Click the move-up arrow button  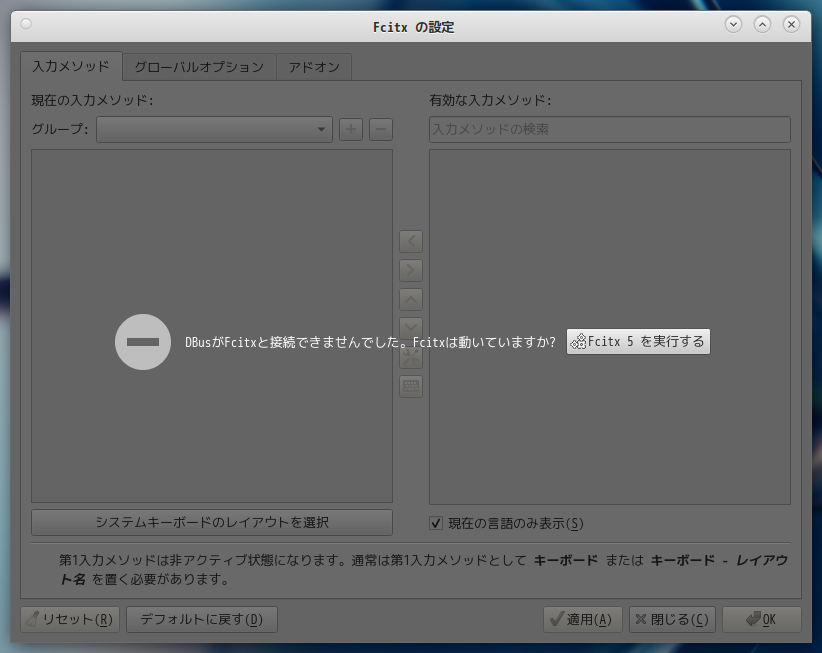(411, 300)
